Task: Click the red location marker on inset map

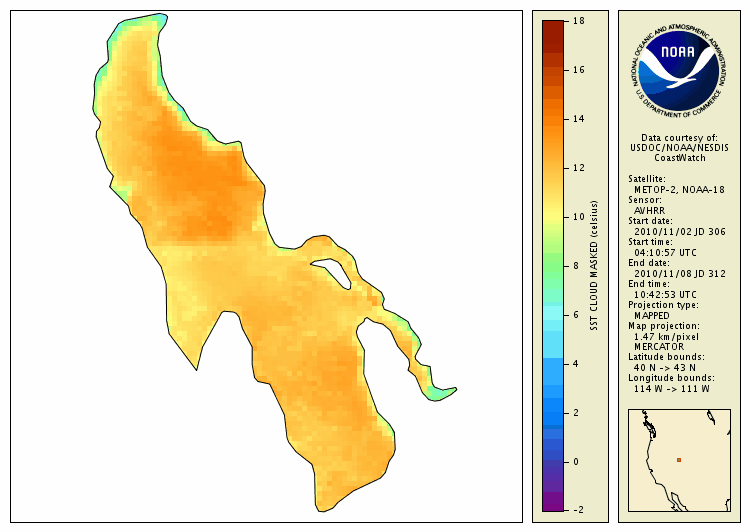Action: pos(679,460)
